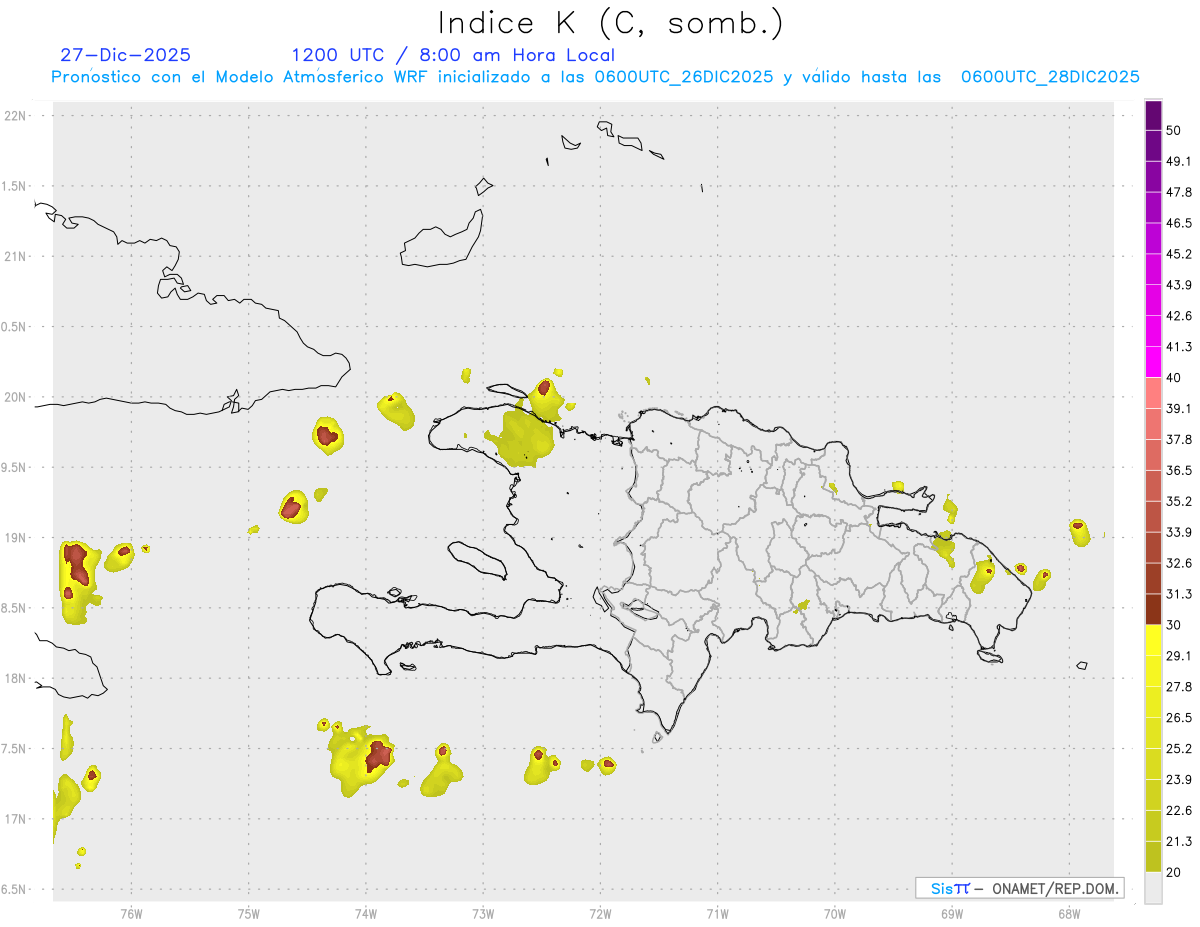This screenshot has height=927, width=1200.
Task: Click "1200 UTC / 8:00 am Hora Local" text
Action: click(x=453, y=55)
